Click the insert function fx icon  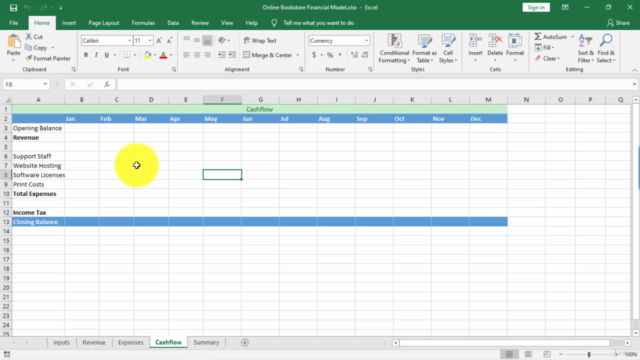107,84
